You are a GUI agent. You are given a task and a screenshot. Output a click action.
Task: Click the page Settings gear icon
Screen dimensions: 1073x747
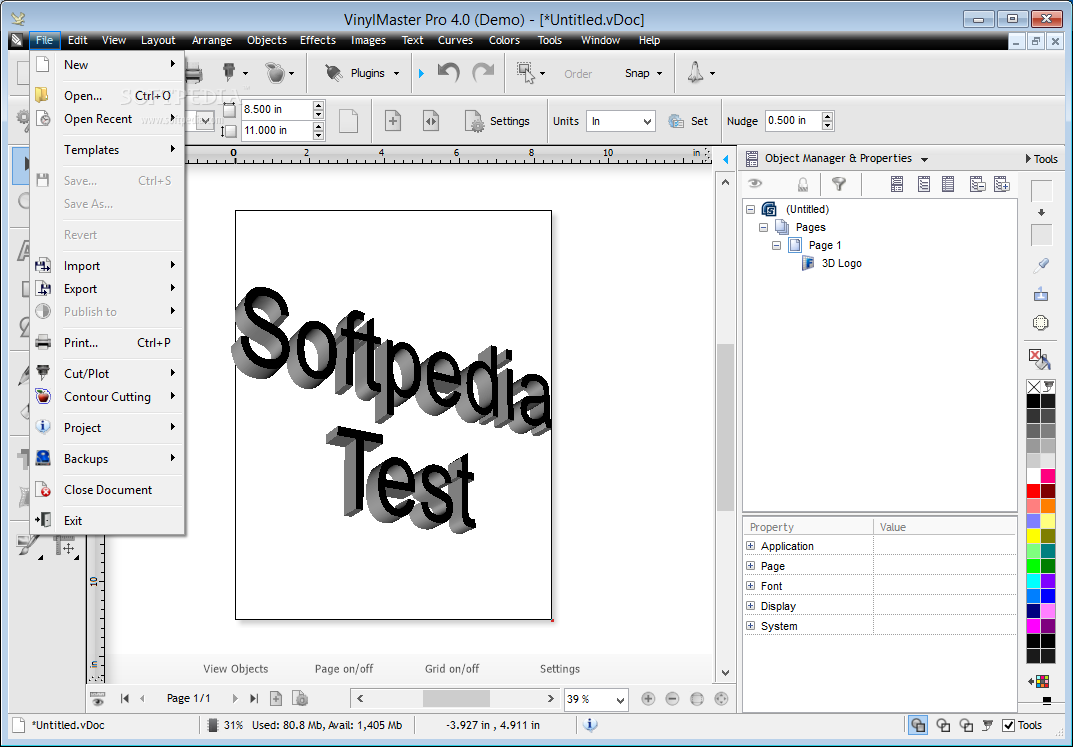pos(474,121)
